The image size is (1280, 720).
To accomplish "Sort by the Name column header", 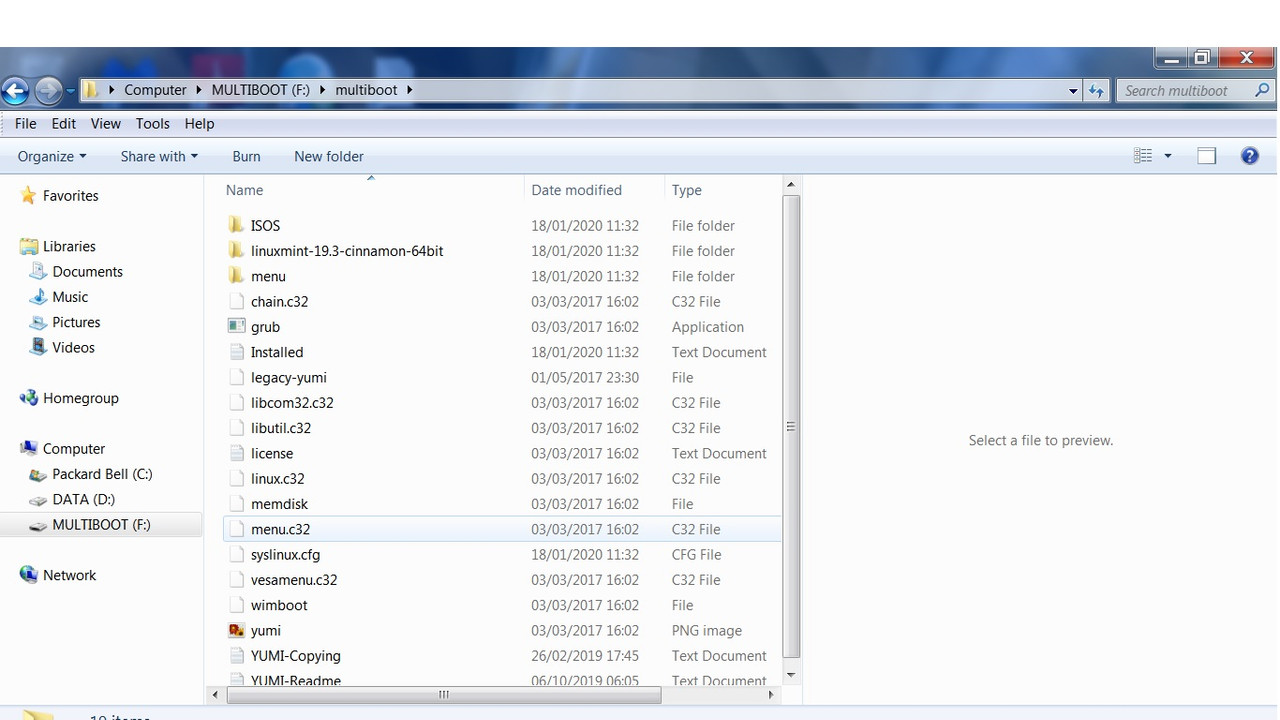I will pyautogui.click(x=245, y=190).
